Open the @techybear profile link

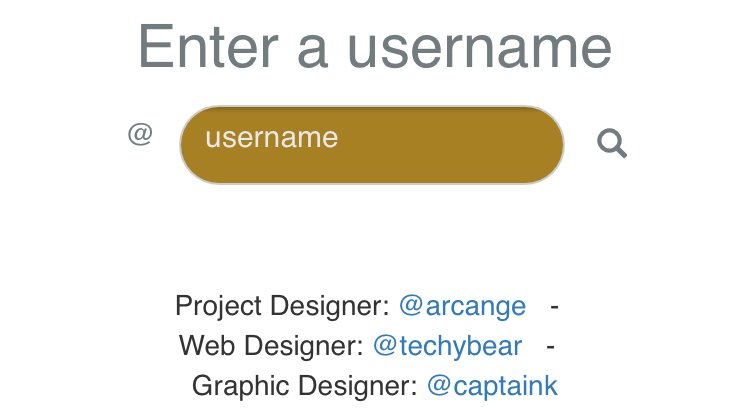point(448,346)
